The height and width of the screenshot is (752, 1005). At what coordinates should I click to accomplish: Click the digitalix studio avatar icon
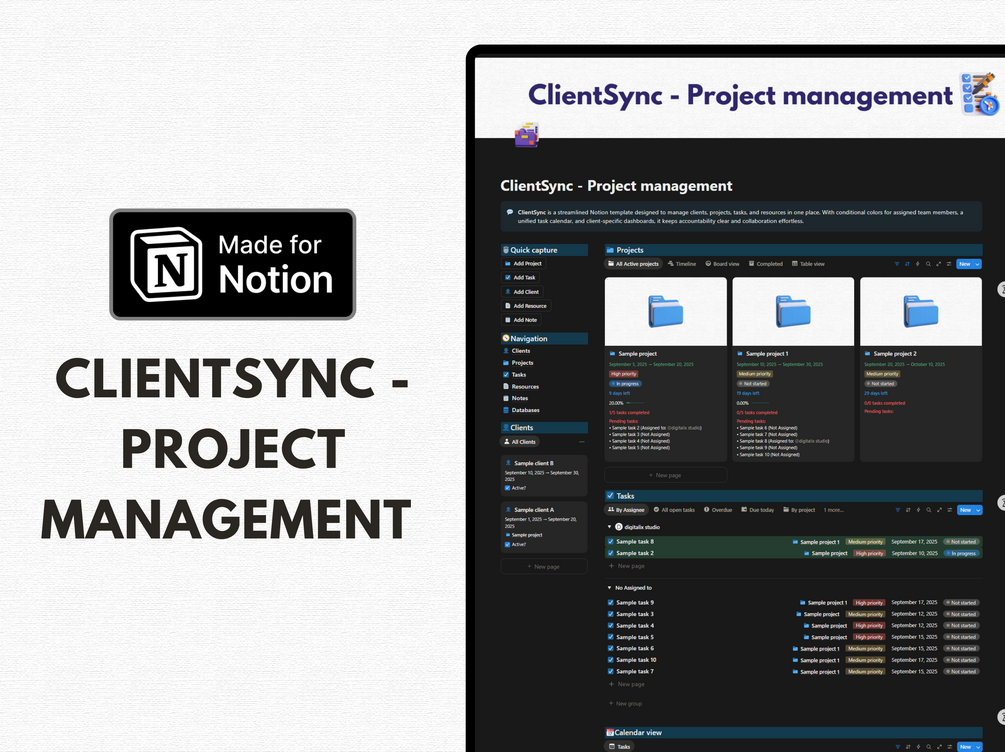click(x=619, y=527)
